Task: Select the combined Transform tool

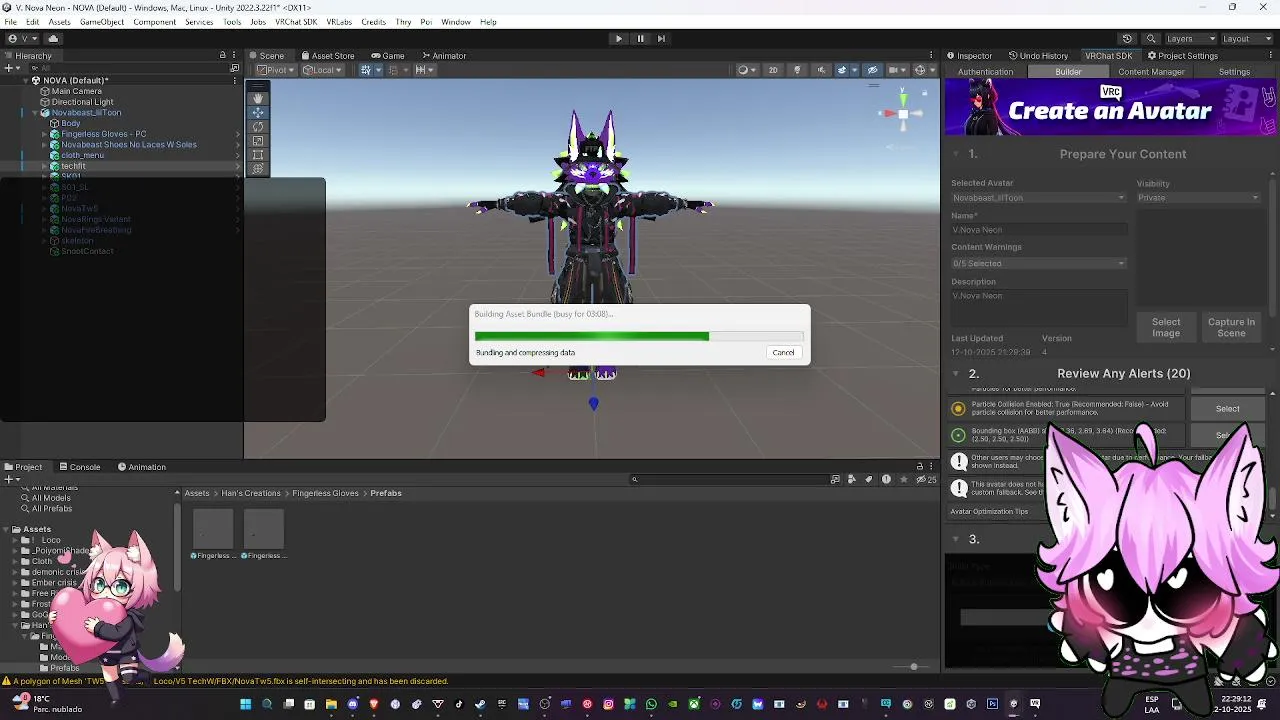Action: [258, 168]
